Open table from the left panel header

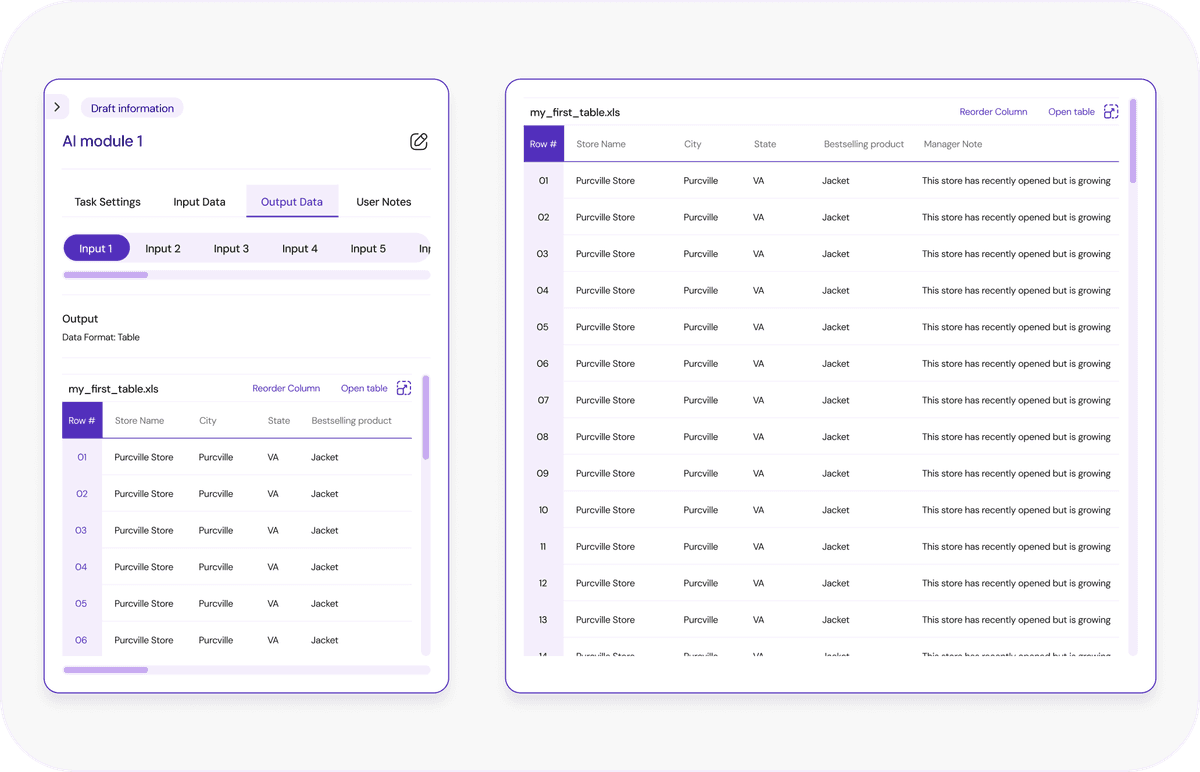click(x=362, y=387)
